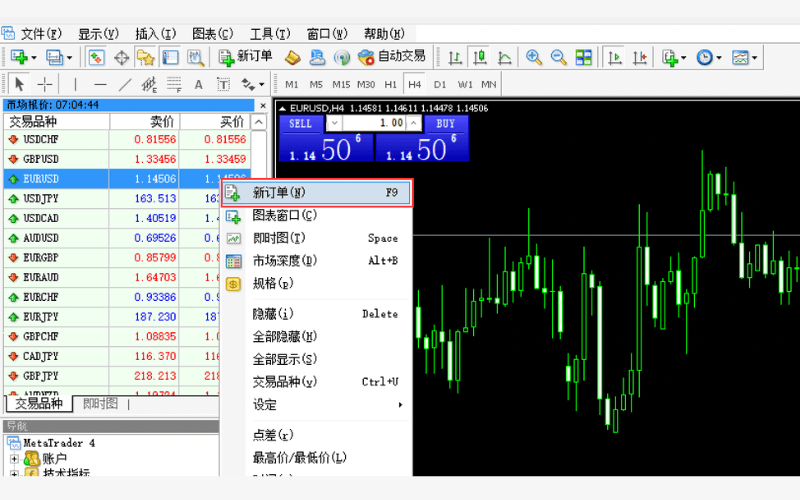The width and height of the screenshot is (800, 500).
Task: Collapse one-click trading panel triangle
Action: 282,108
